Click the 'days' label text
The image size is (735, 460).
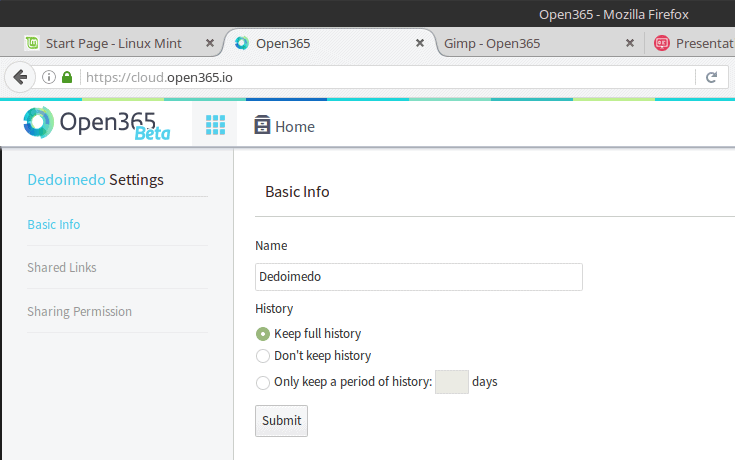pyautogui.click(x=485, y=382)
